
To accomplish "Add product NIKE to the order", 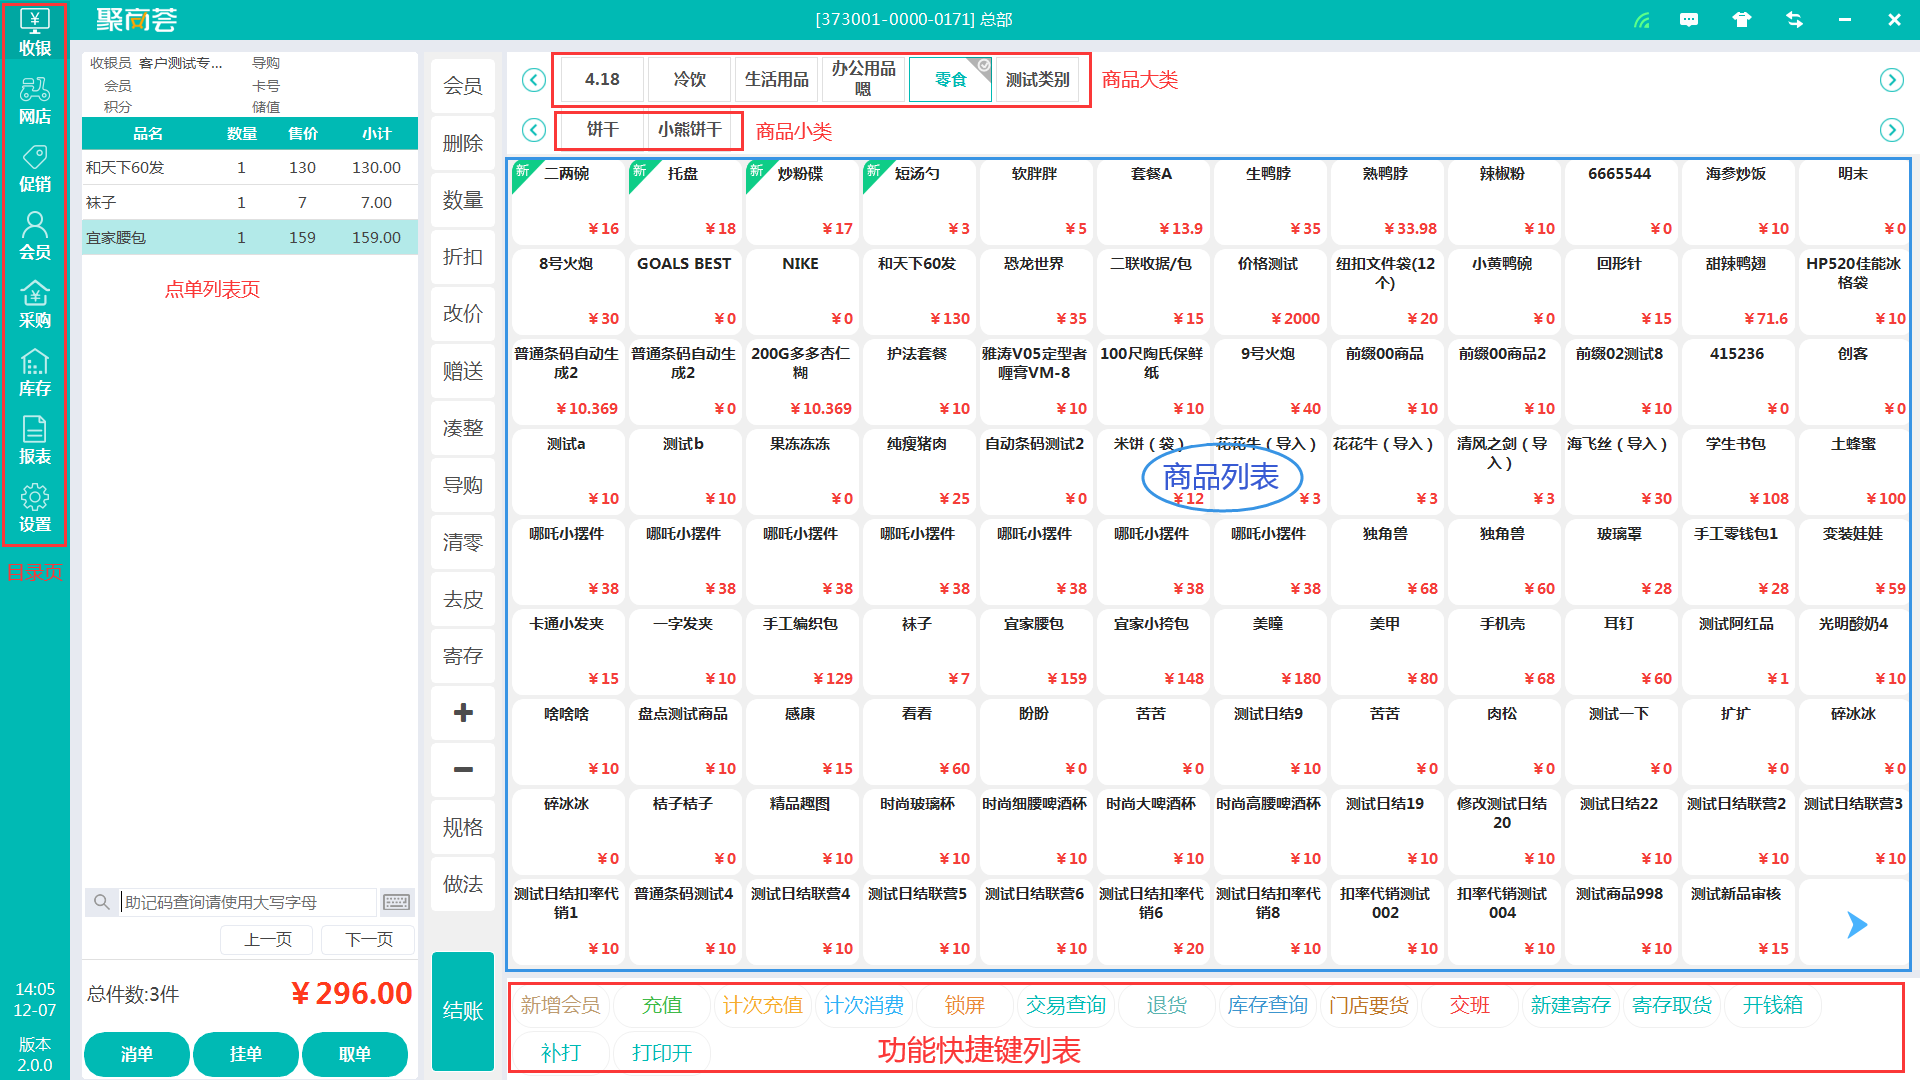I will click(x=801, y=291).
